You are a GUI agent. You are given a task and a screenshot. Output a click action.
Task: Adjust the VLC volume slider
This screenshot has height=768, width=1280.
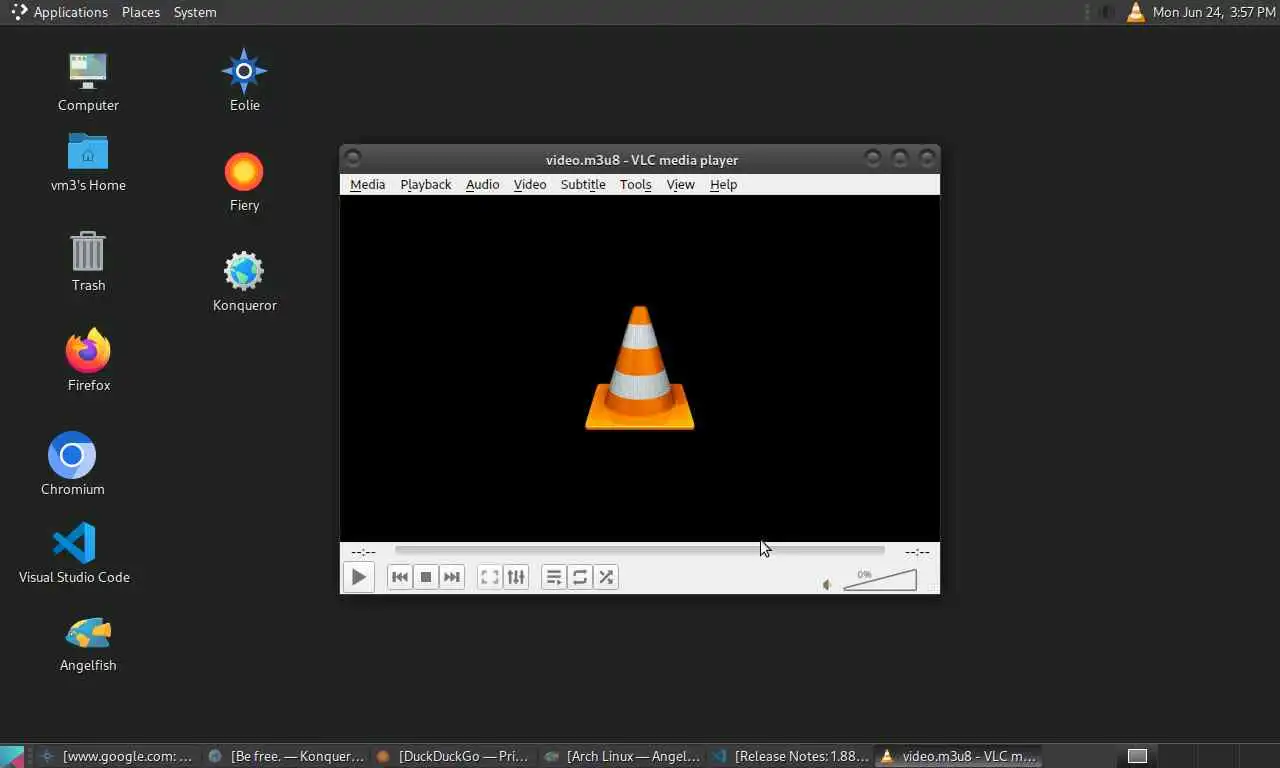880,580
